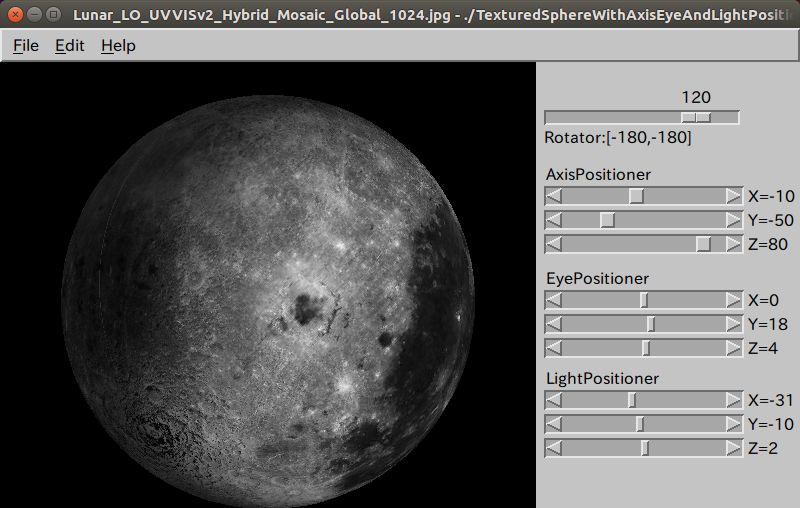Click the Z=80 value label

[x=768, y=244]
